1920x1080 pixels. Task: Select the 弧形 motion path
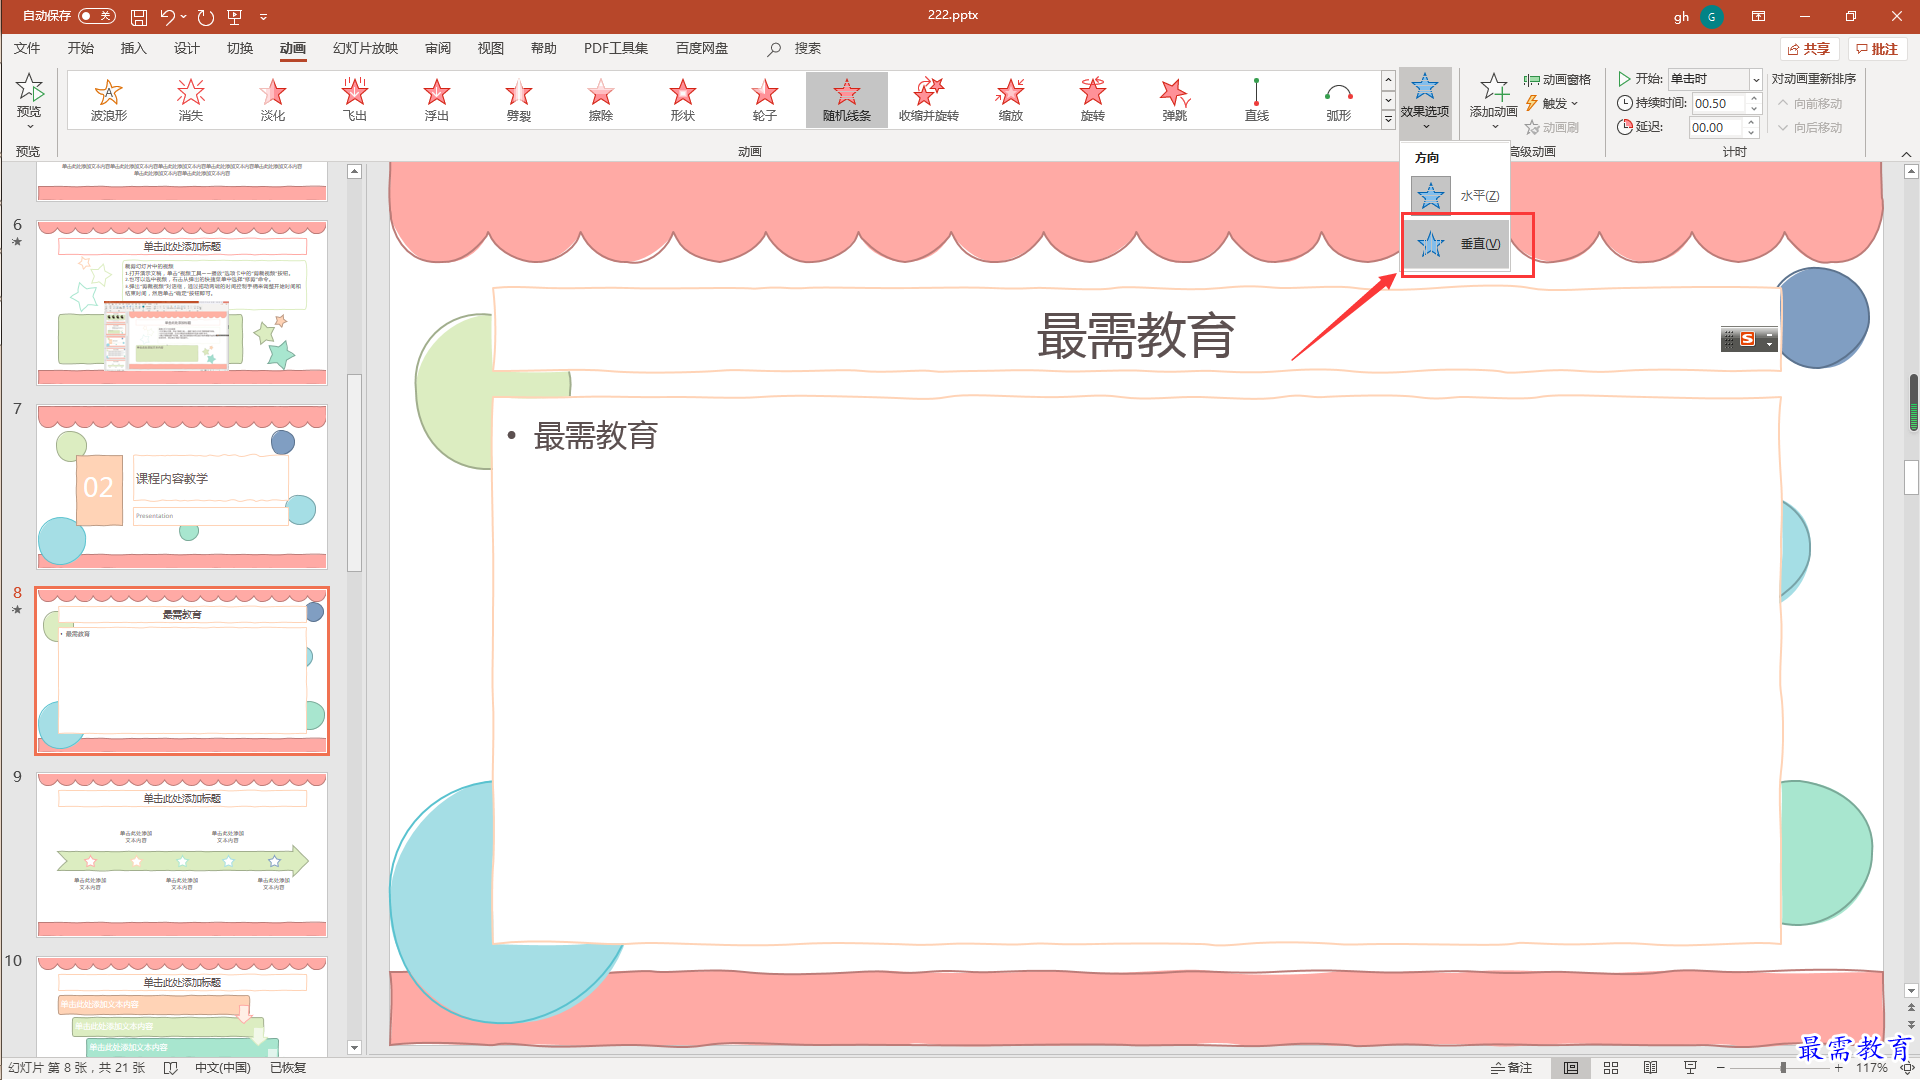pos(1339,100)
